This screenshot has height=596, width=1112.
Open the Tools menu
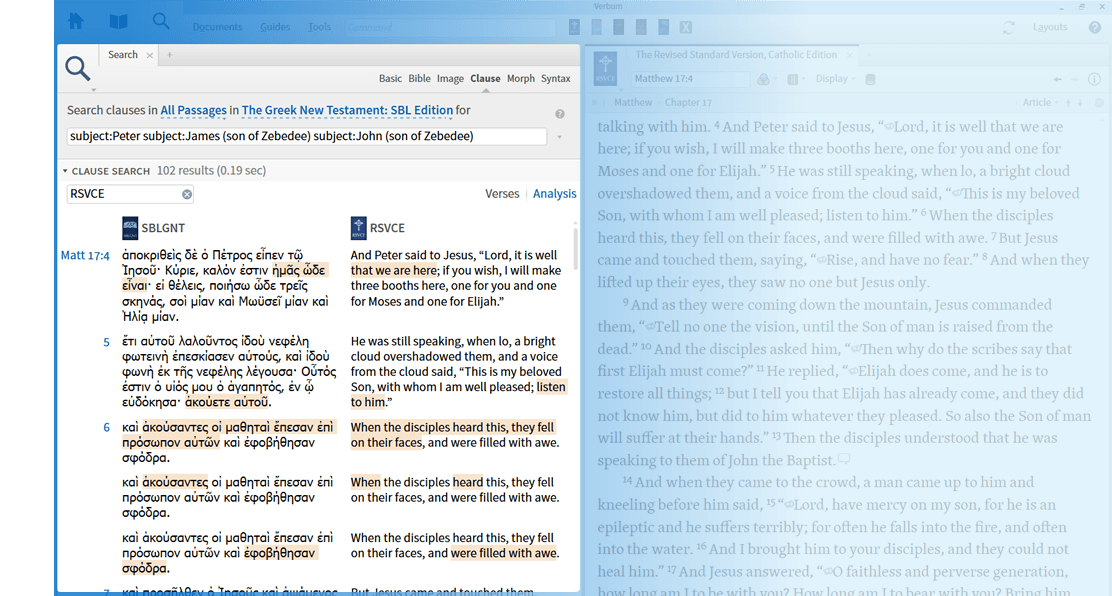319,27
